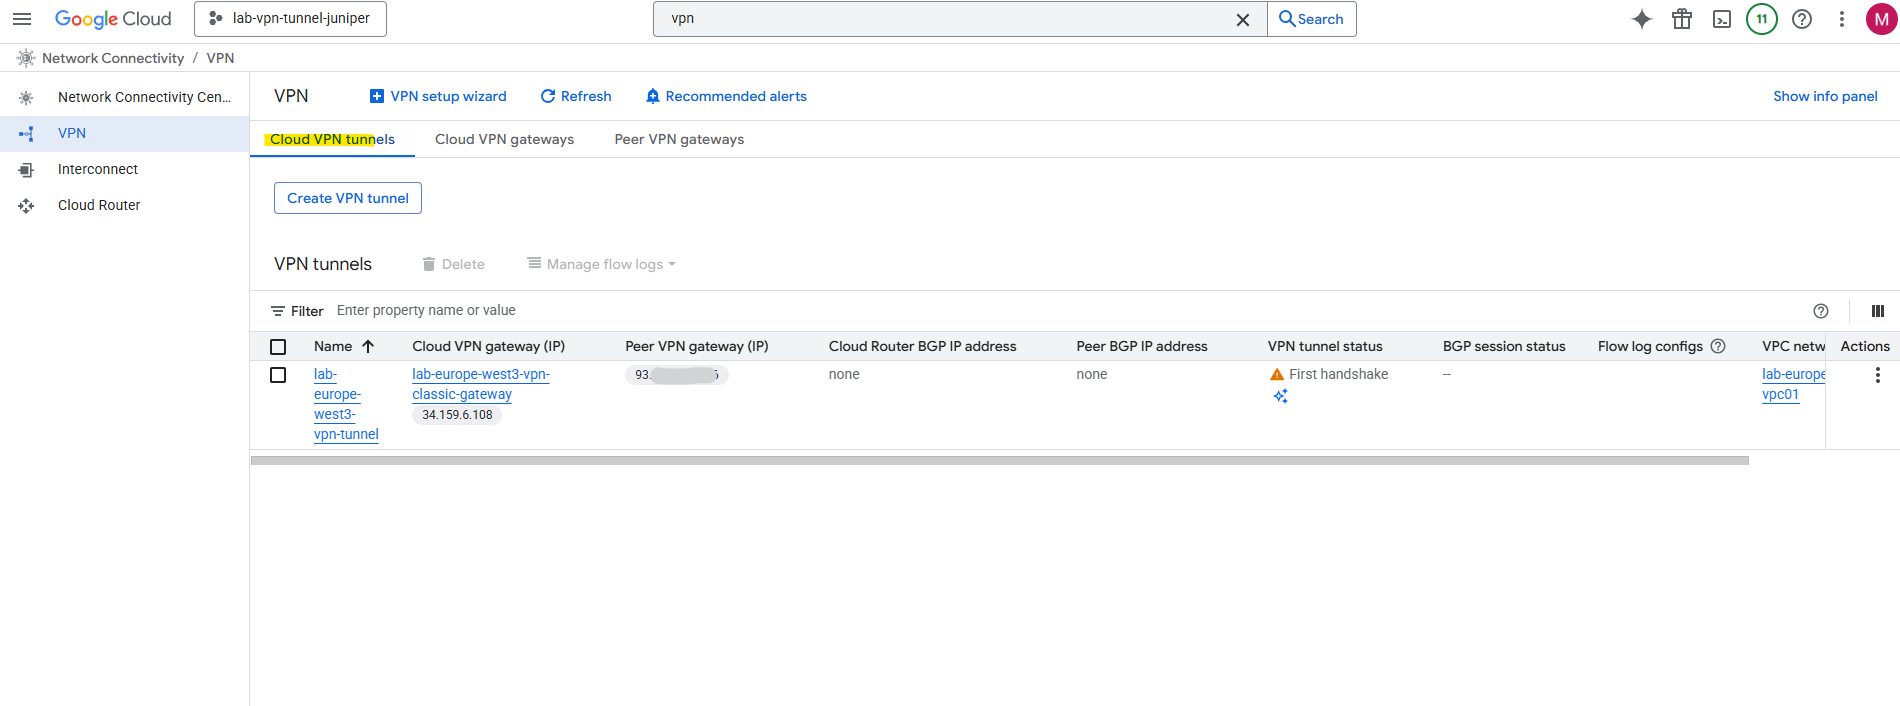1900x706 pixels.
Task: Click the Network Connectivity breadcrumb icon
Action: tap(26, 58)
